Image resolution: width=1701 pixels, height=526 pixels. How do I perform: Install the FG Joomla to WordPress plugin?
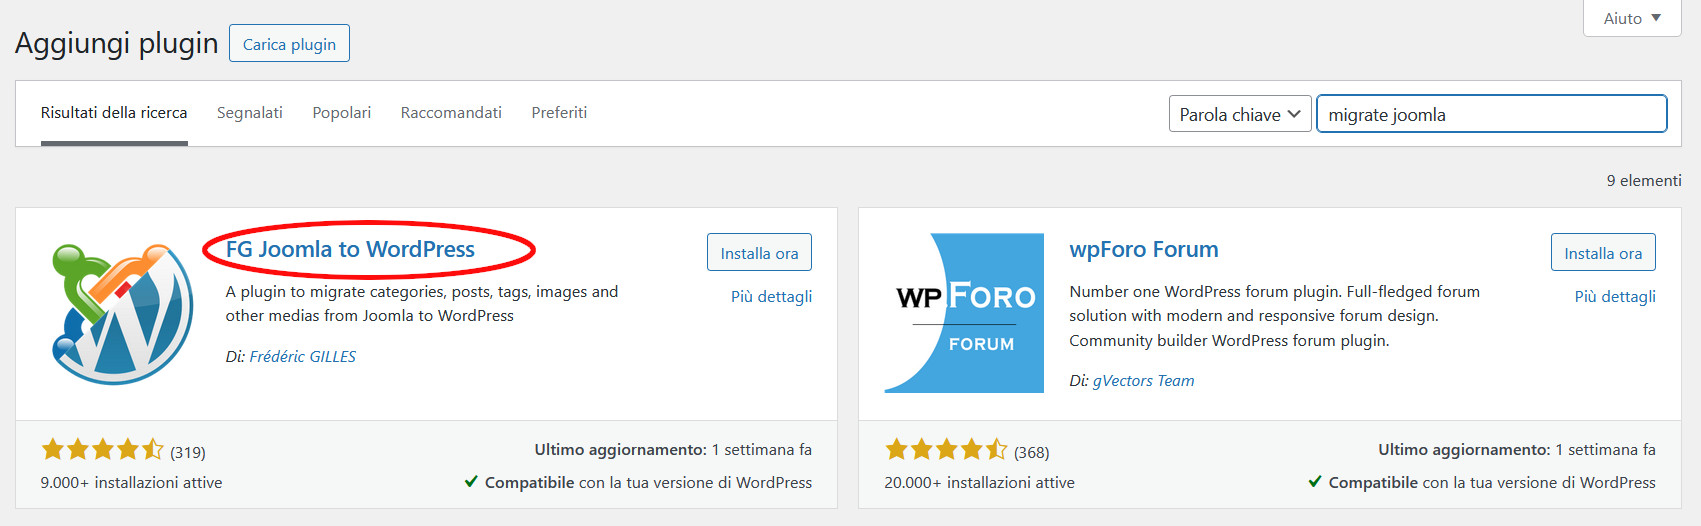pos(759,253)
